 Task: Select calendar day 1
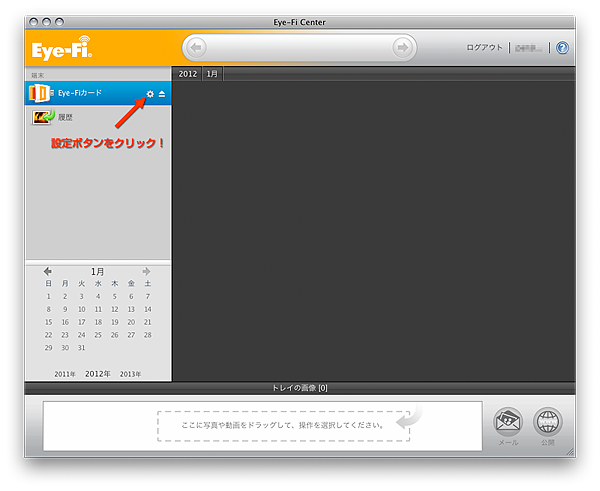pyautogui.click(x=49, y=296)
